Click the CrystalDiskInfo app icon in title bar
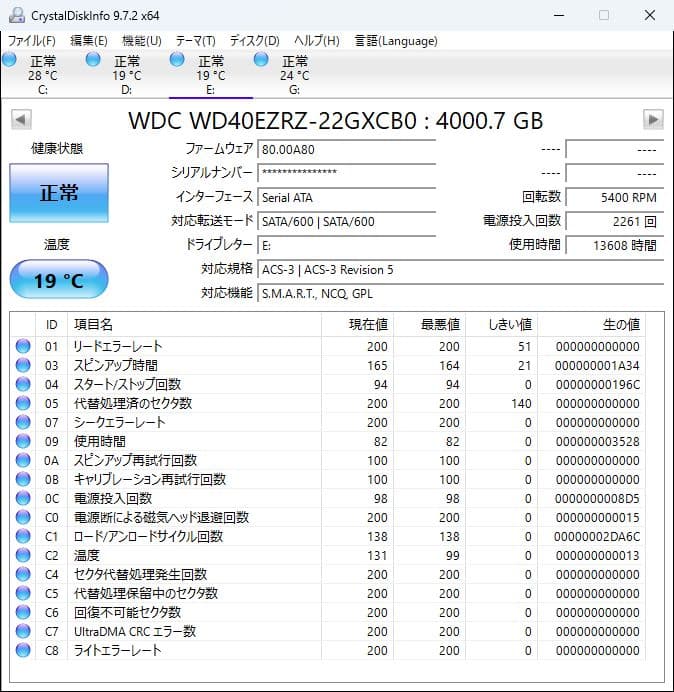 [x=17, y=15]
